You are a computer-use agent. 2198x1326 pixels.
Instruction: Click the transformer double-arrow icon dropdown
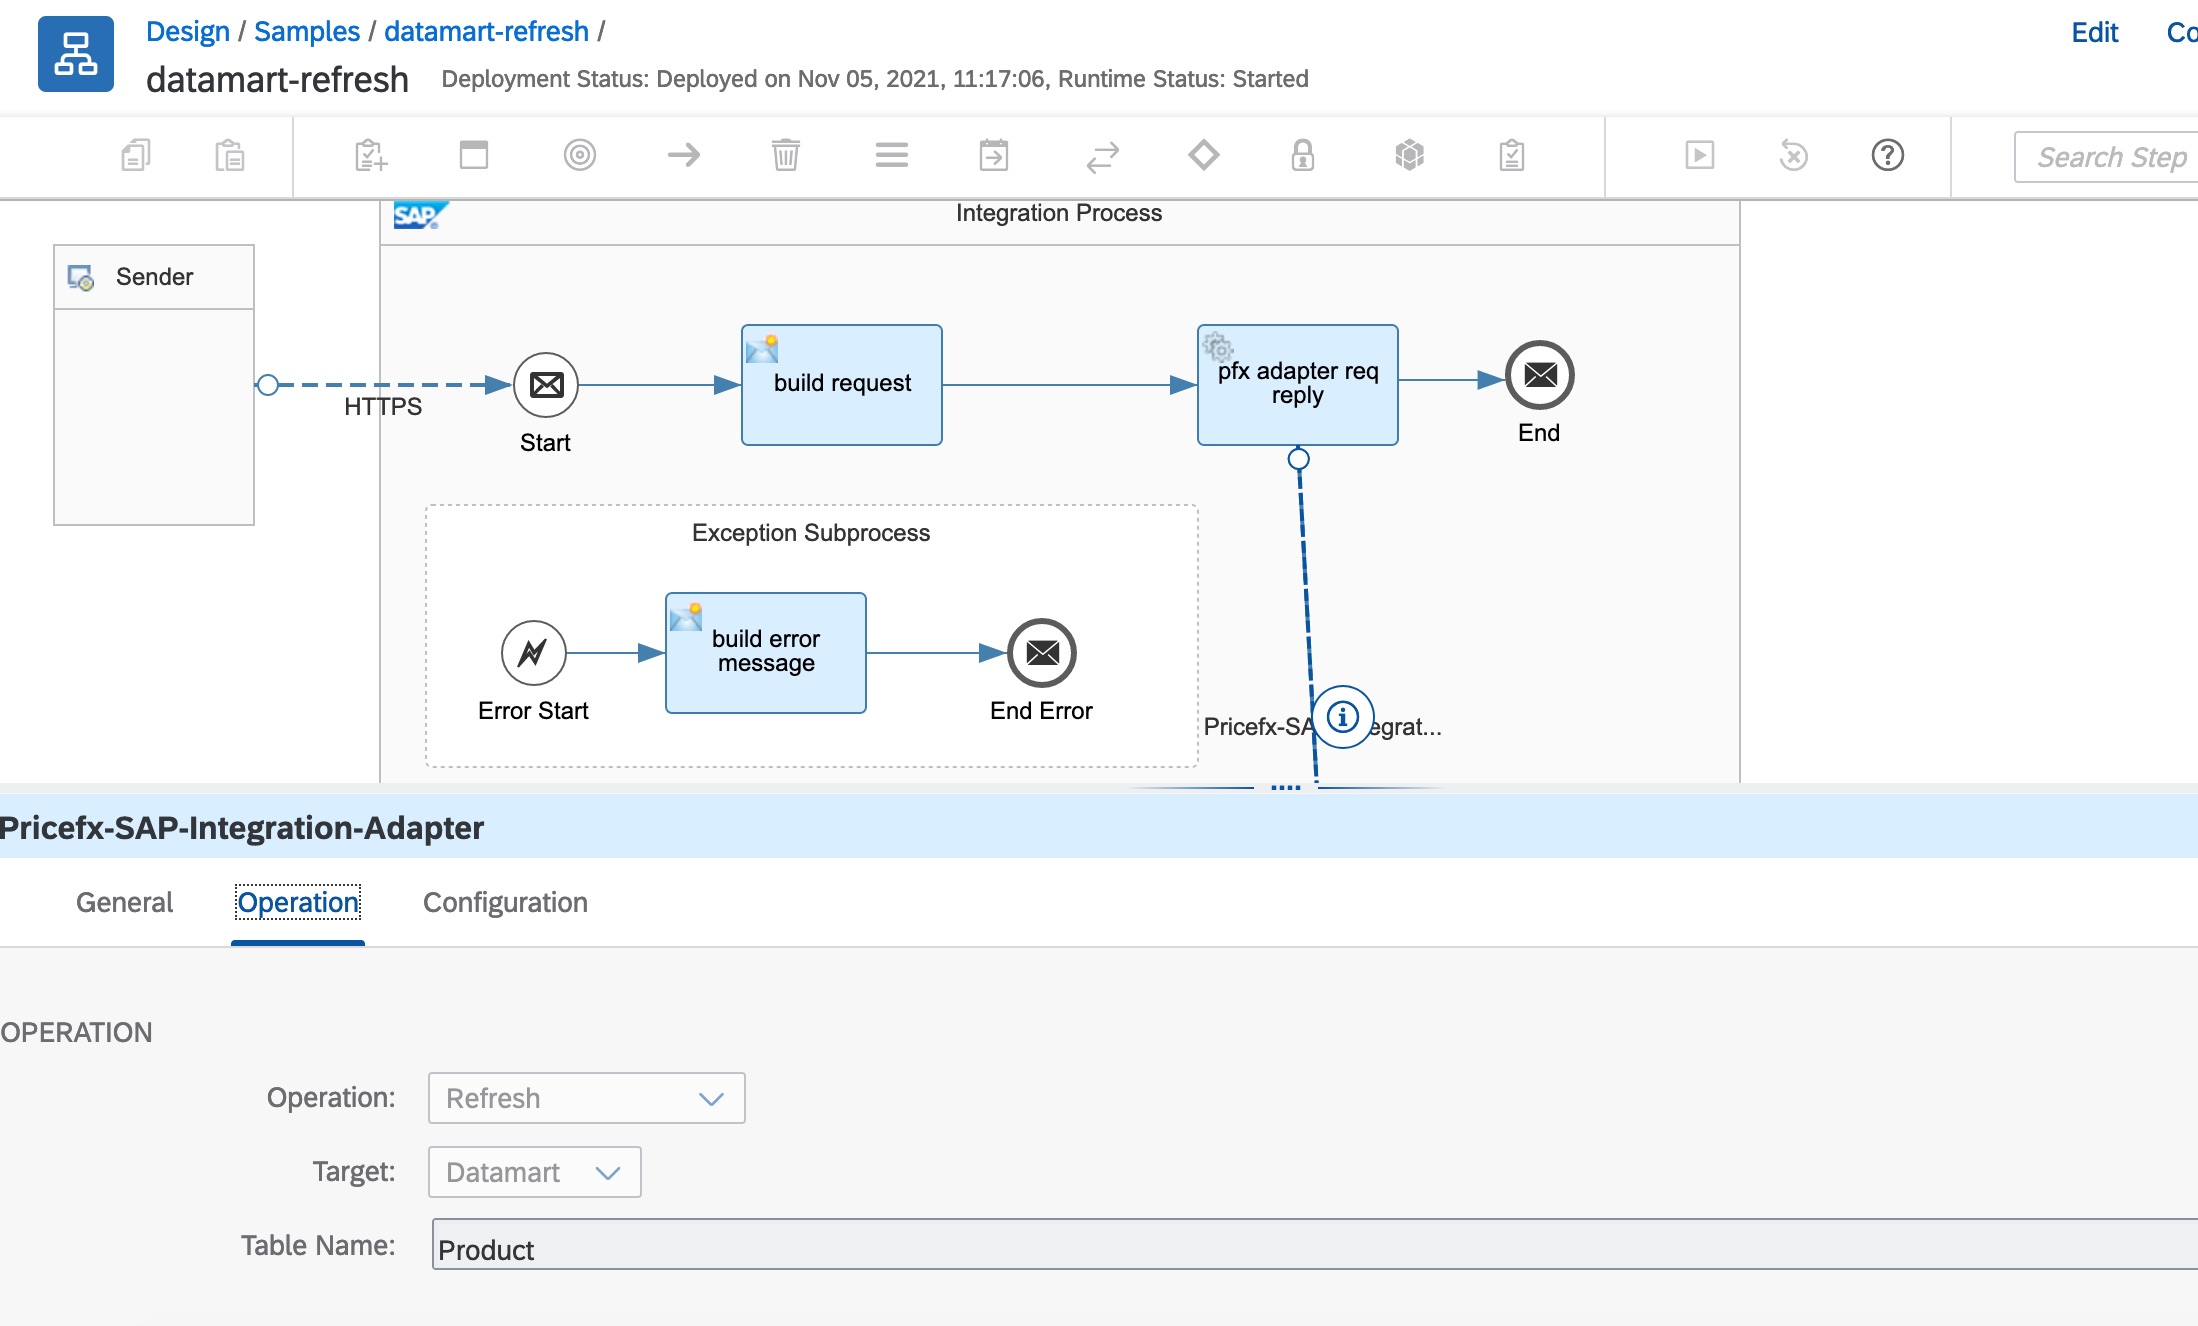tap(1103, 155)
